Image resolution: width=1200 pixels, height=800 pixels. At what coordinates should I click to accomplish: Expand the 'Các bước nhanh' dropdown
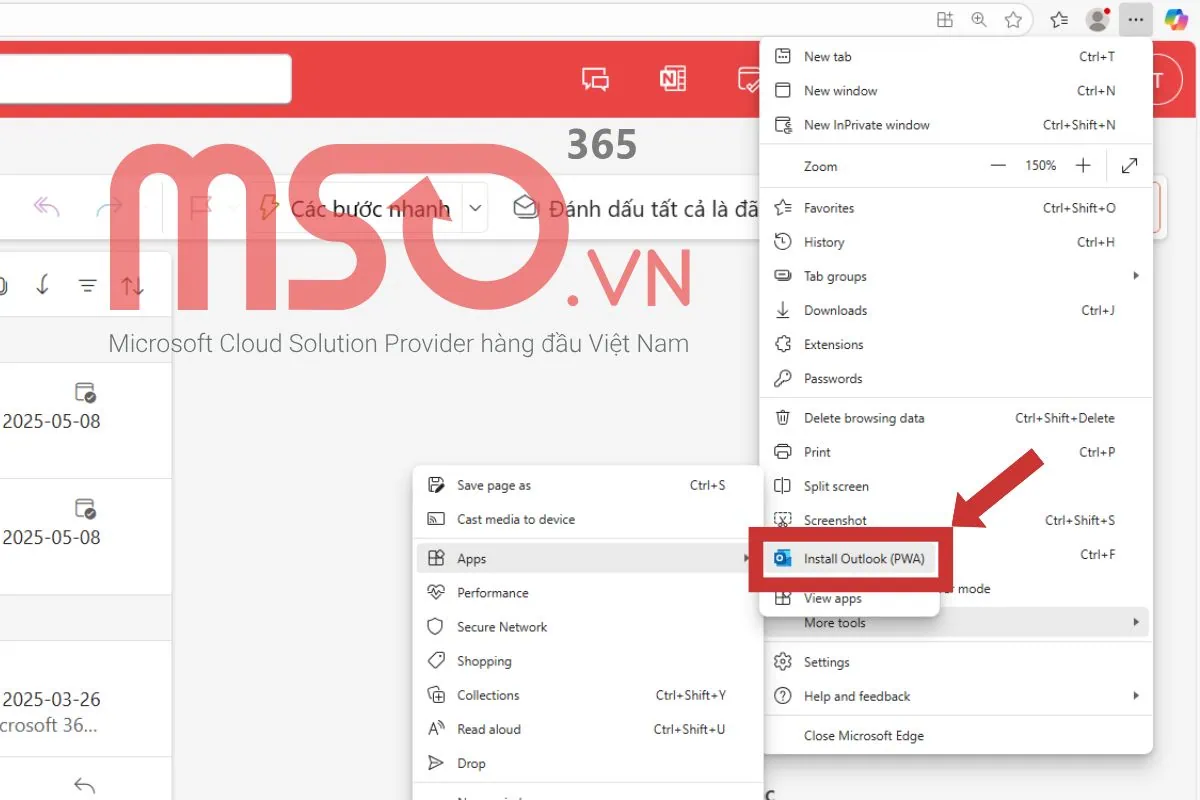pos(475,208)
